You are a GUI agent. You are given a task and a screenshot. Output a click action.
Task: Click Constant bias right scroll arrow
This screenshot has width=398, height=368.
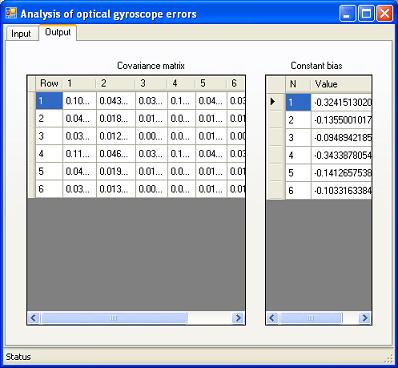tap(364, 318)
